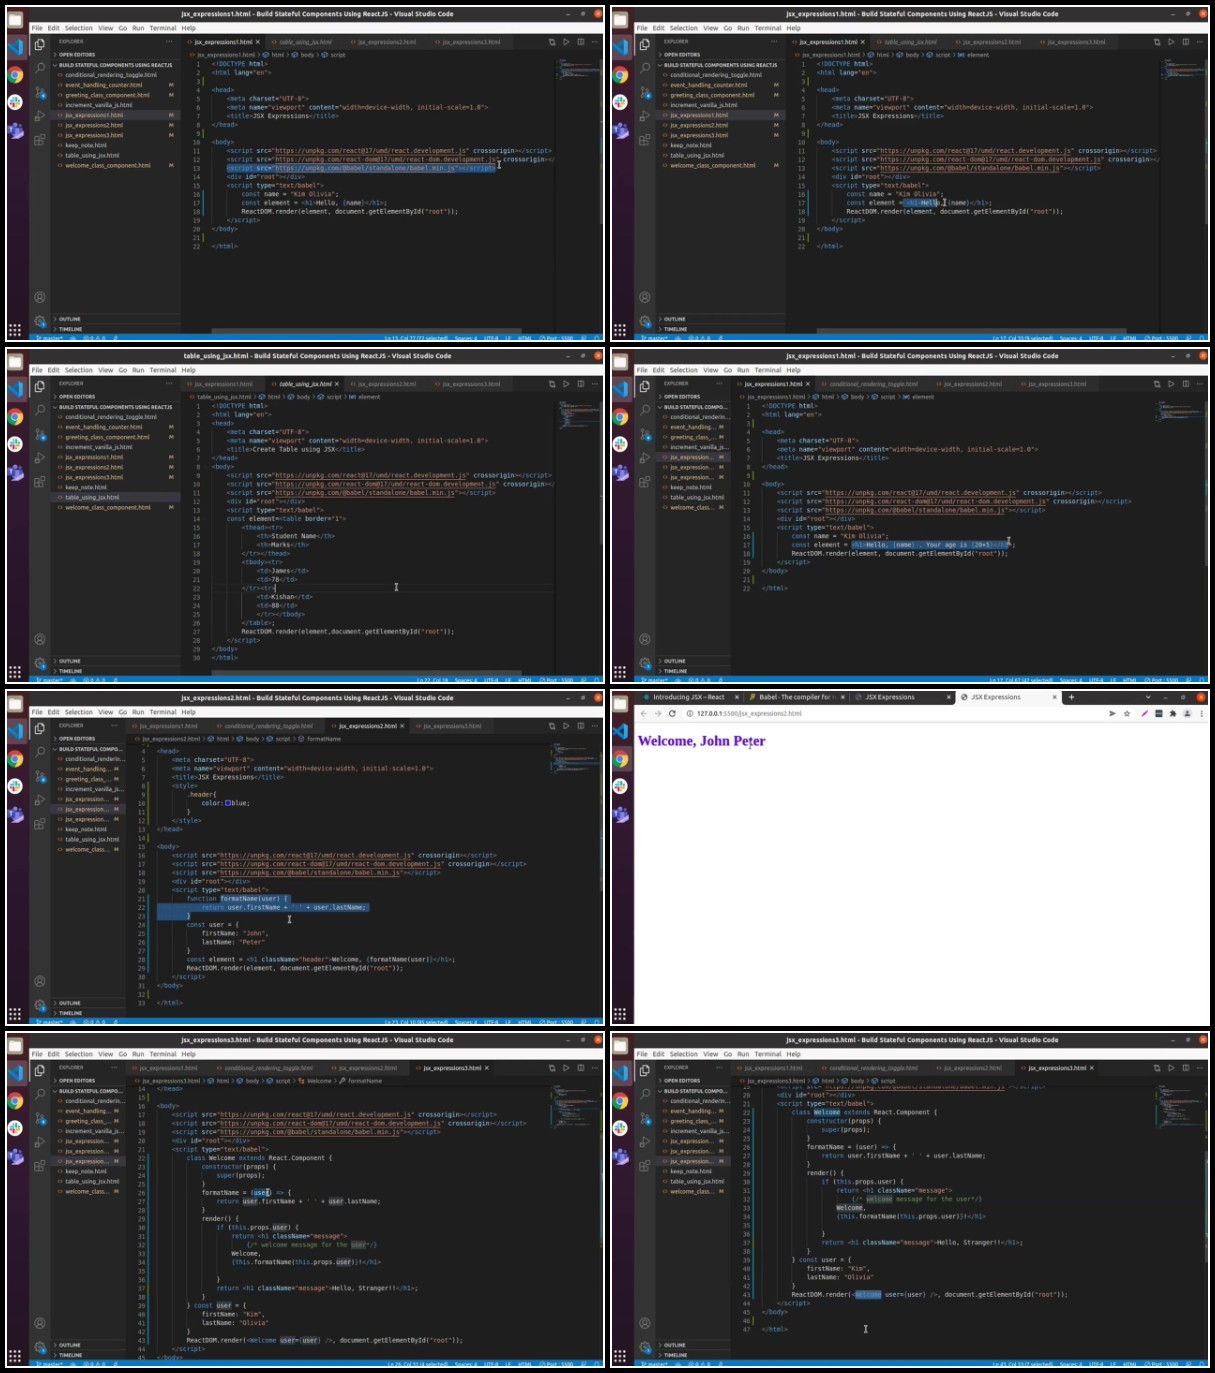Bookmark page with Chrome star icon
This screenshot has height=1373, width=1215.
click(1127, 713)
